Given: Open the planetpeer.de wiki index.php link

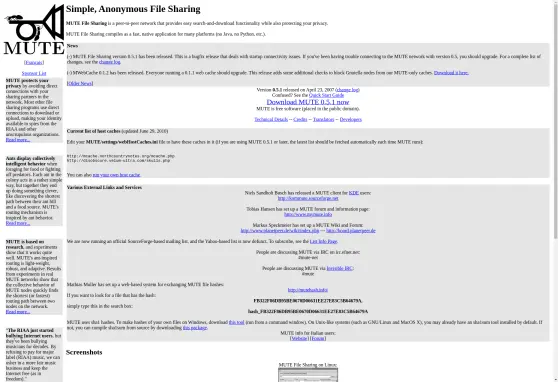Looking at the screenshot, I should coord(280,231).
